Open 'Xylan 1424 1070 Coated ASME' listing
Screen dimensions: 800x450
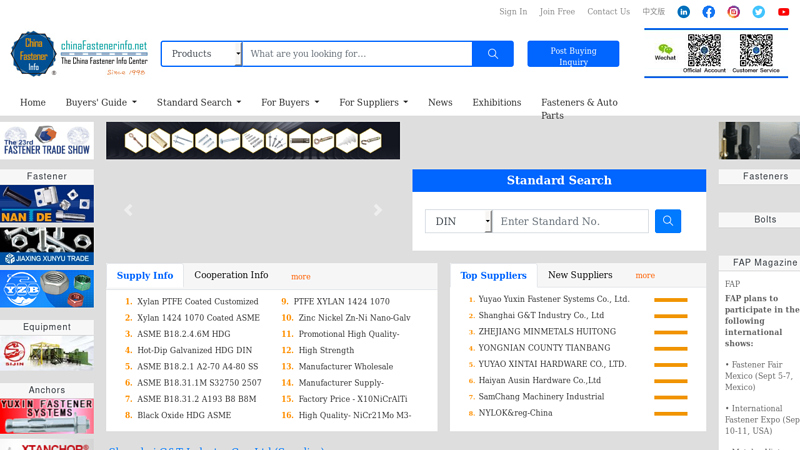pos(198,318)
